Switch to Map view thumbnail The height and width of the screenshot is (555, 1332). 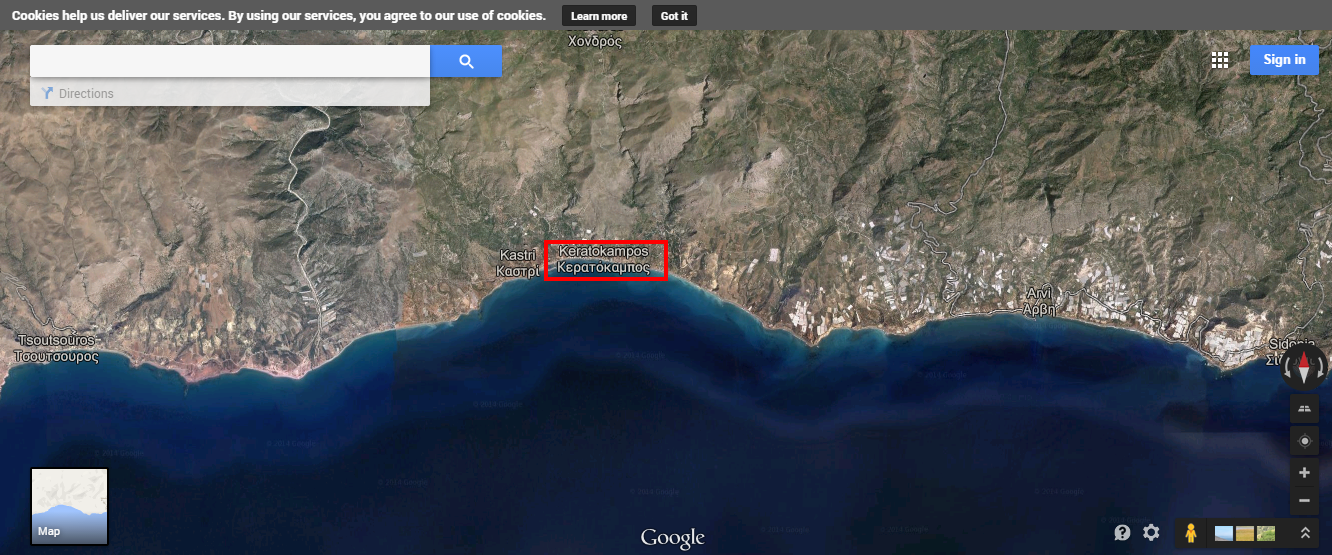[x=69, y=506]
